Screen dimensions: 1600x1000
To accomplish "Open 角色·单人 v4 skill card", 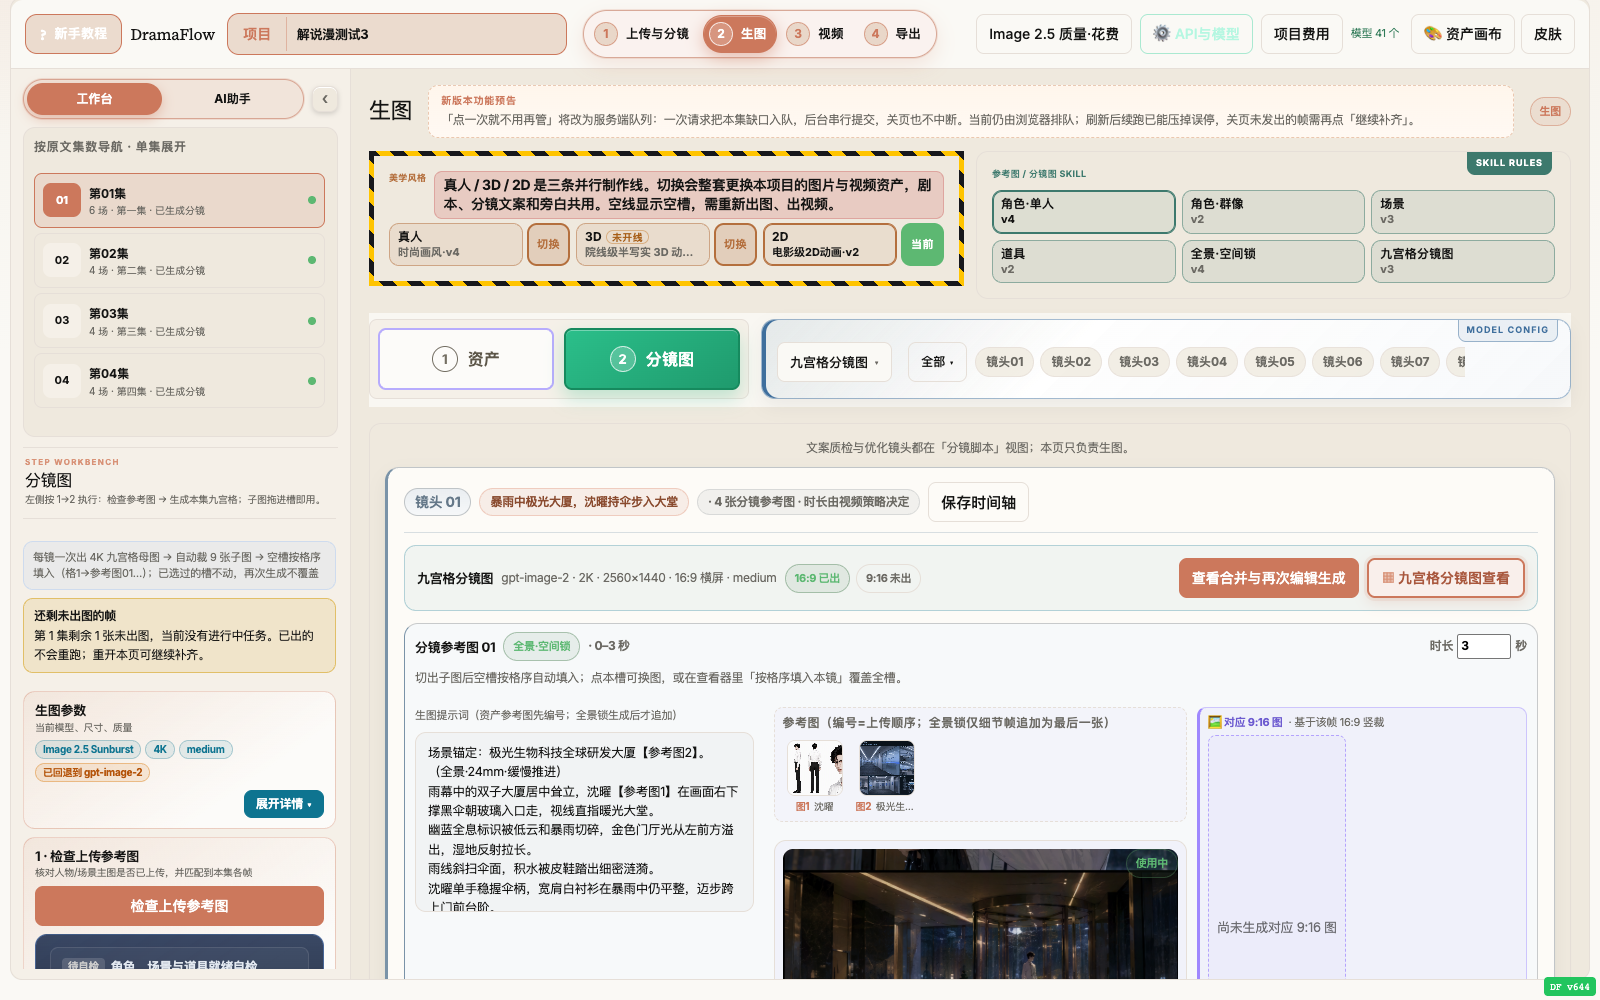I will [x=1083, y=212].
